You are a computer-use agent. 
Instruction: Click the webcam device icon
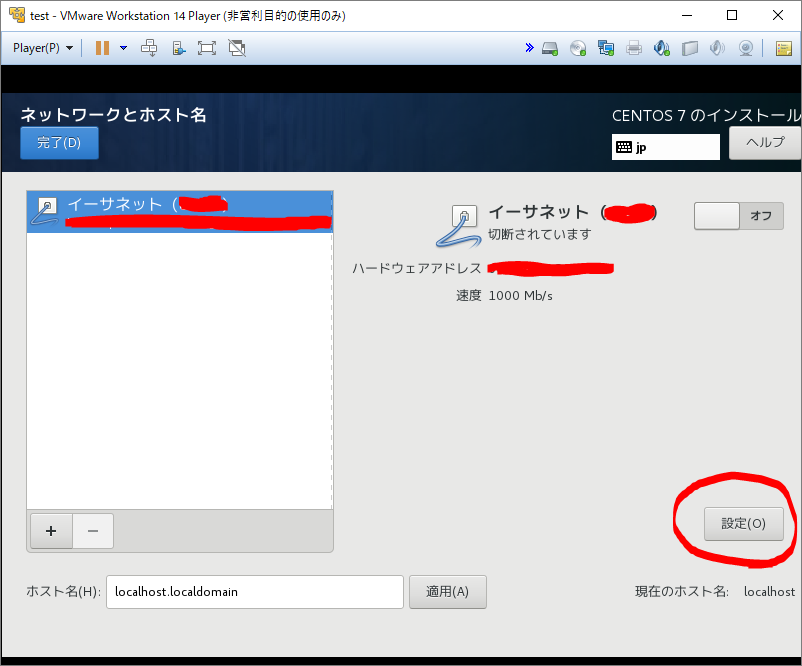(x=746, y=49)
